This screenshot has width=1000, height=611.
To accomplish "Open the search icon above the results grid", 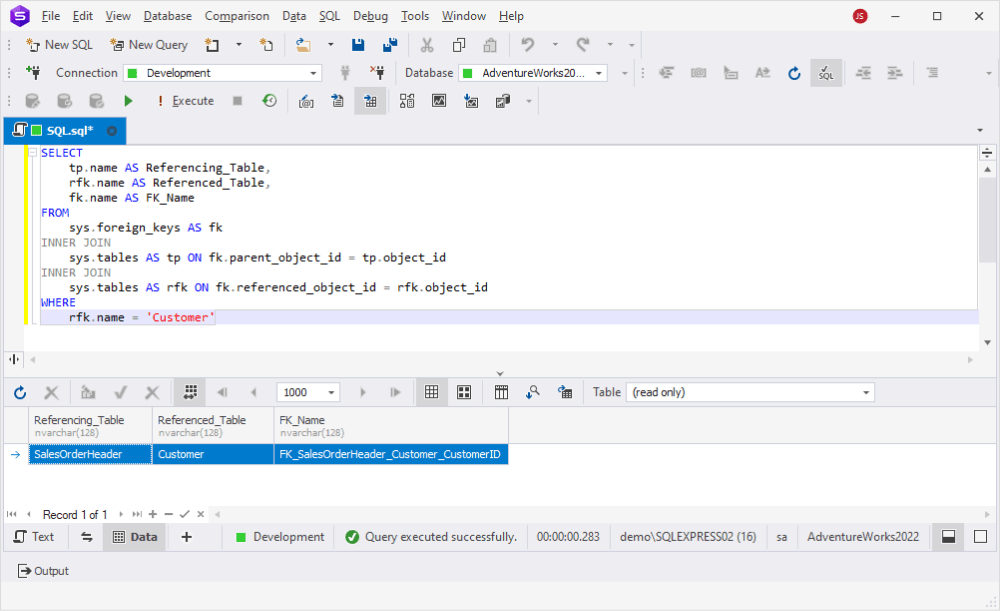I will pos(533,392).
